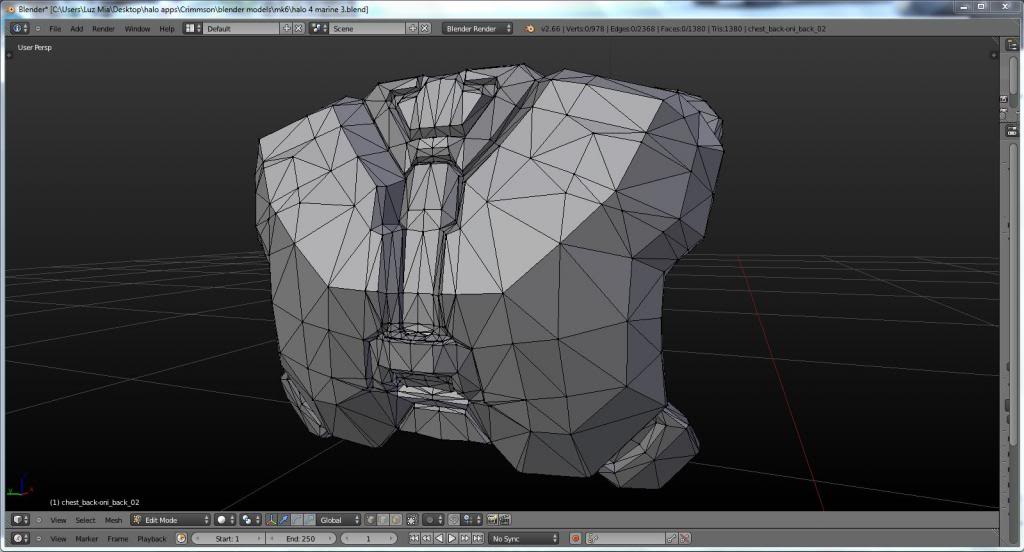Click the End: 250 frame field

pos(300,539)
